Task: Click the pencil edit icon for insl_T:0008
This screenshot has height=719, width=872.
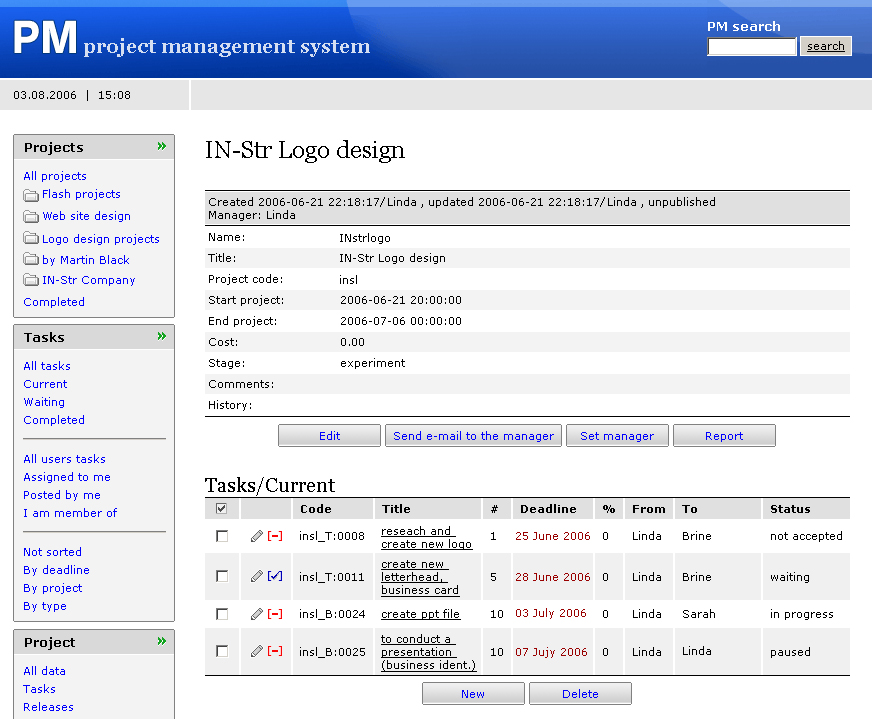Action: click(256, 536)
